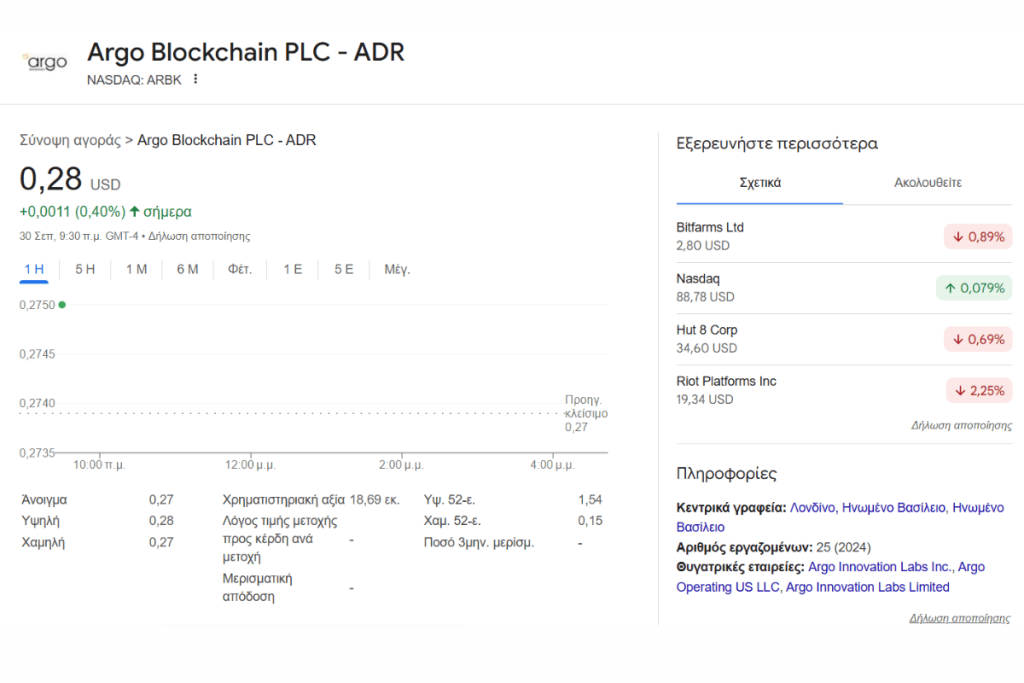This screenshot has height=683, width=1024.
Task: Click the Υψ. 52-ε. value 1,54
Action: click(x=590, y=500)
